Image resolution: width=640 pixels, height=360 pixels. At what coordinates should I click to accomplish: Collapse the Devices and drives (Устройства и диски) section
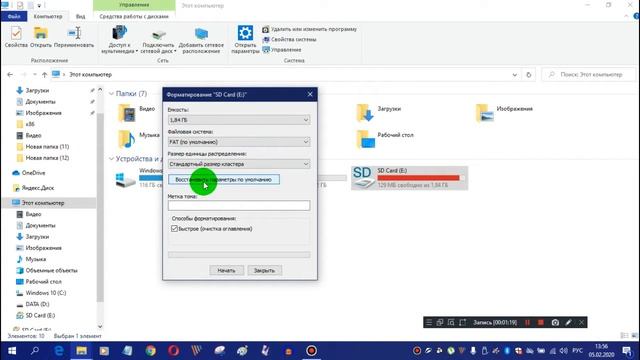[x=111, y=159]
